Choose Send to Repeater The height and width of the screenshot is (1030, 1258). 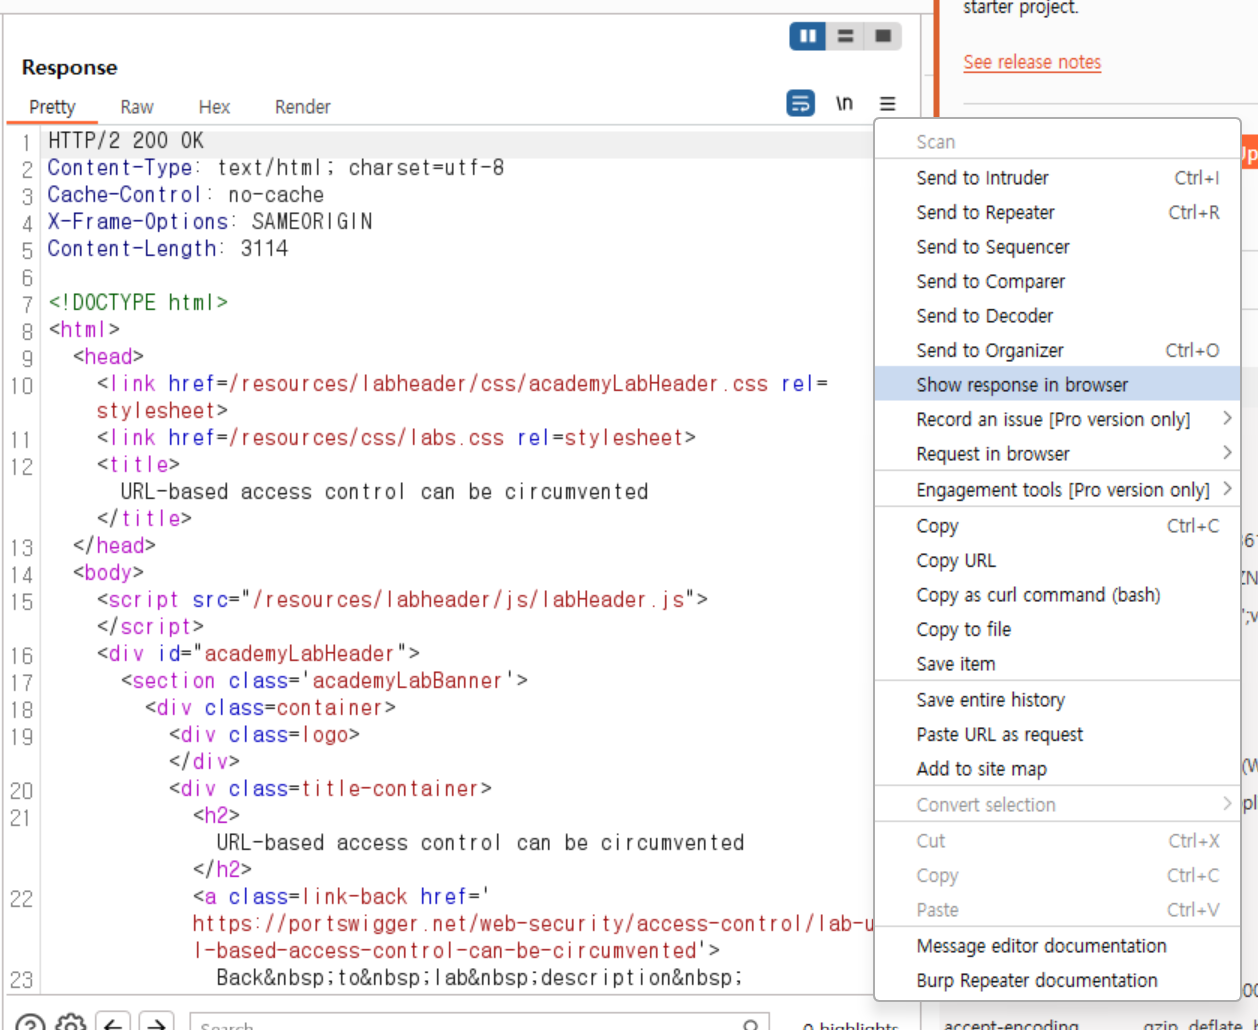pyautogui.click(x=1057, y=212)
